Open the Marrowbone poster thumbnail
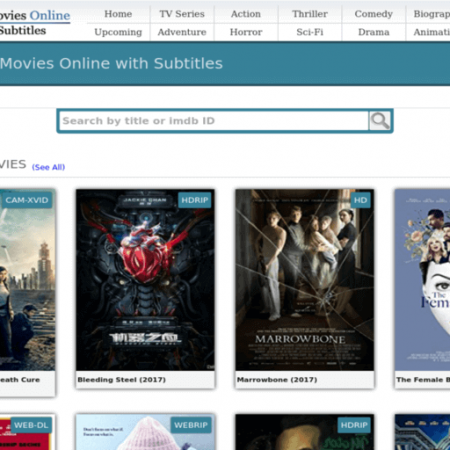This screenshot has height=450, width=450. tap(305, 280)
